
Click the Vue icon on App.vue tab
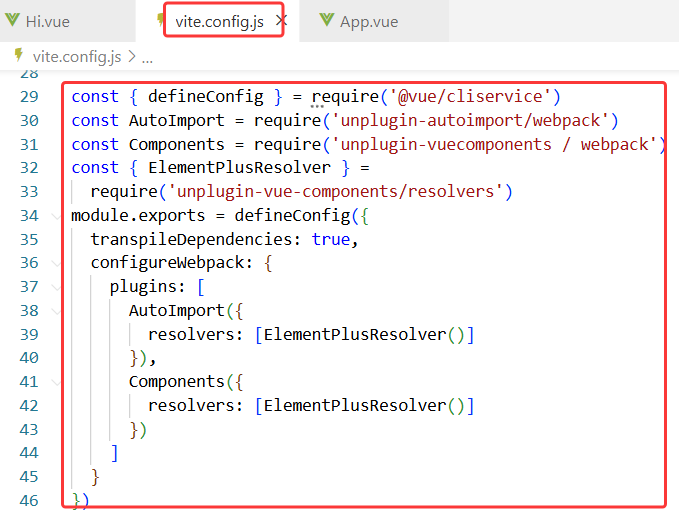[x=327, y=20]
